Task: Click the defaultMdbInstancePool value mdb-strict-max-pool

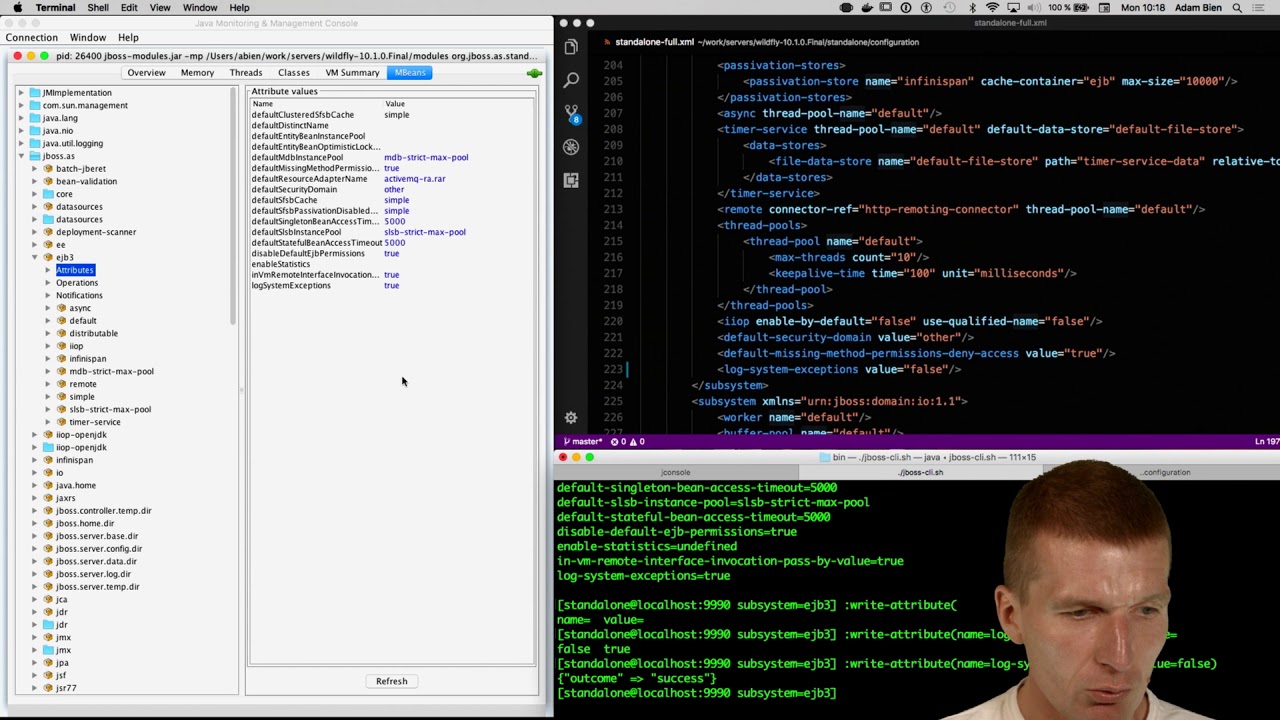Action: click(x=426, y=158)
